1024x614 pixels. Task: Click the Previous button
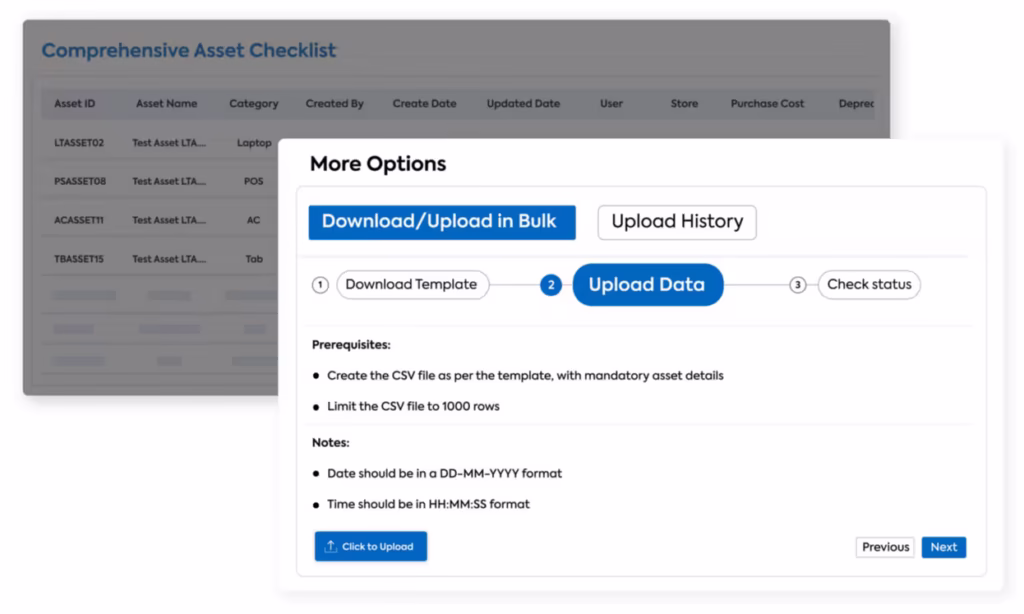point(885,547)
